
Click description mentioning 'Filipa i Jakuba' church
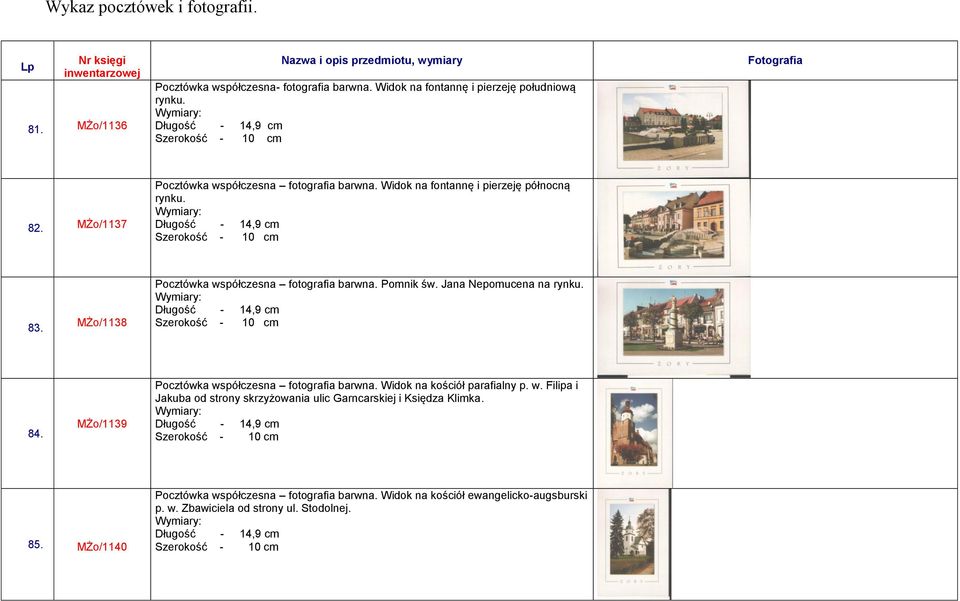click(x=367, y=392)
